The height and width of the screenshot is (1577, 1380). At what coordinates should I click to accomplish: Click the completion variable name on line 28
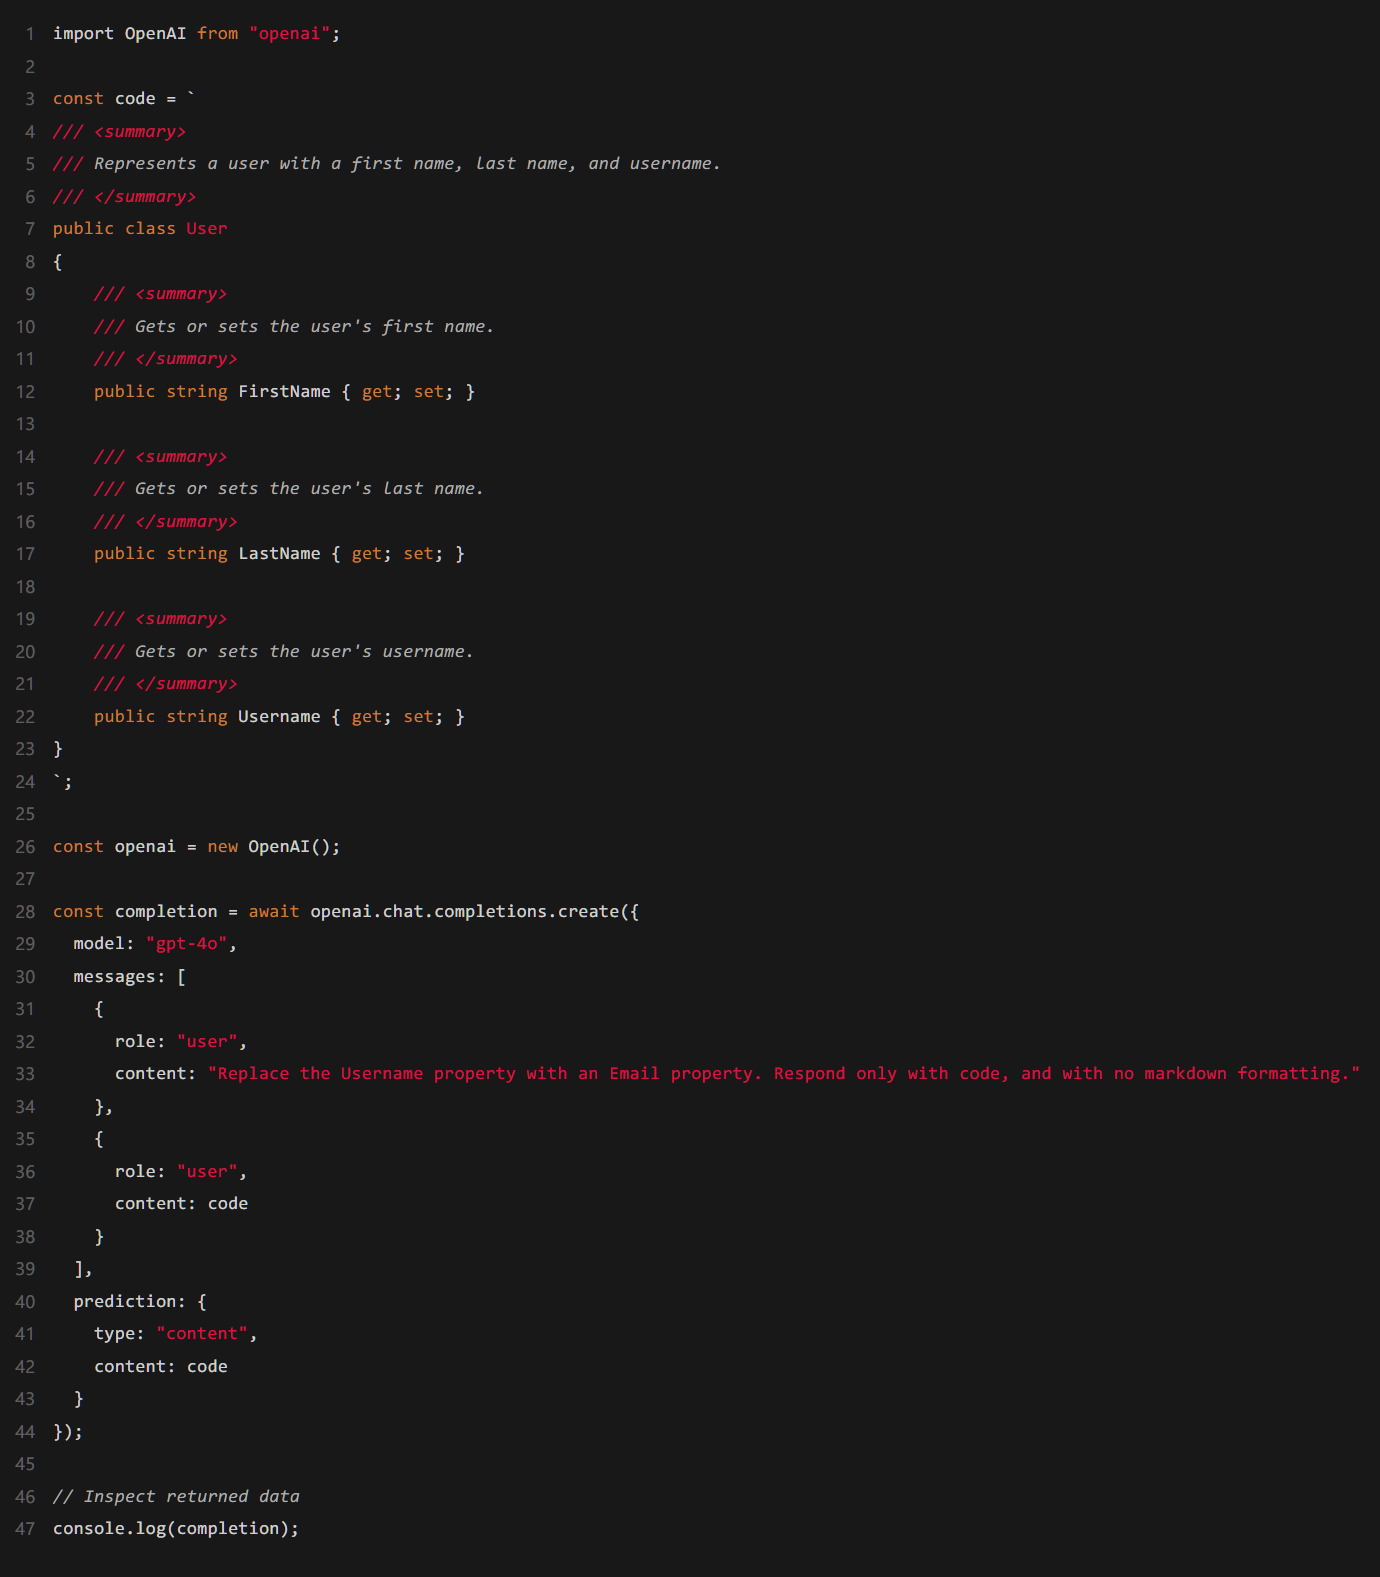pyautogui.click(x=165, y=912)
